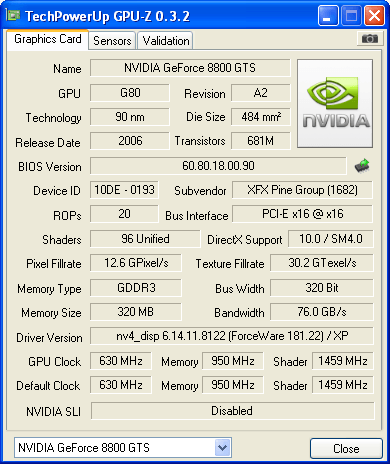Click the Bandwidth field 76.0 GB/s
Screen dimensions: 390x464
pyautogui.click(x=322, y=312)
